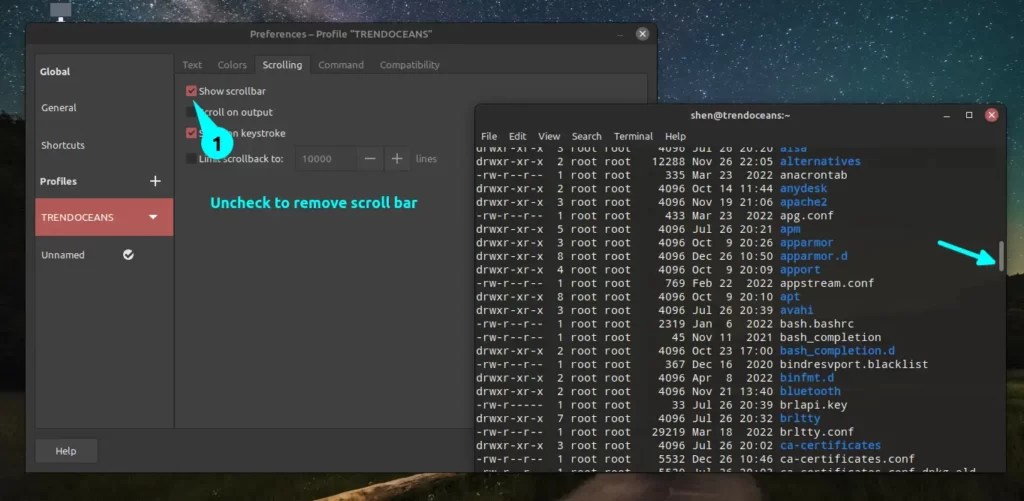Switch to the Text tab

tap(192, 65)
